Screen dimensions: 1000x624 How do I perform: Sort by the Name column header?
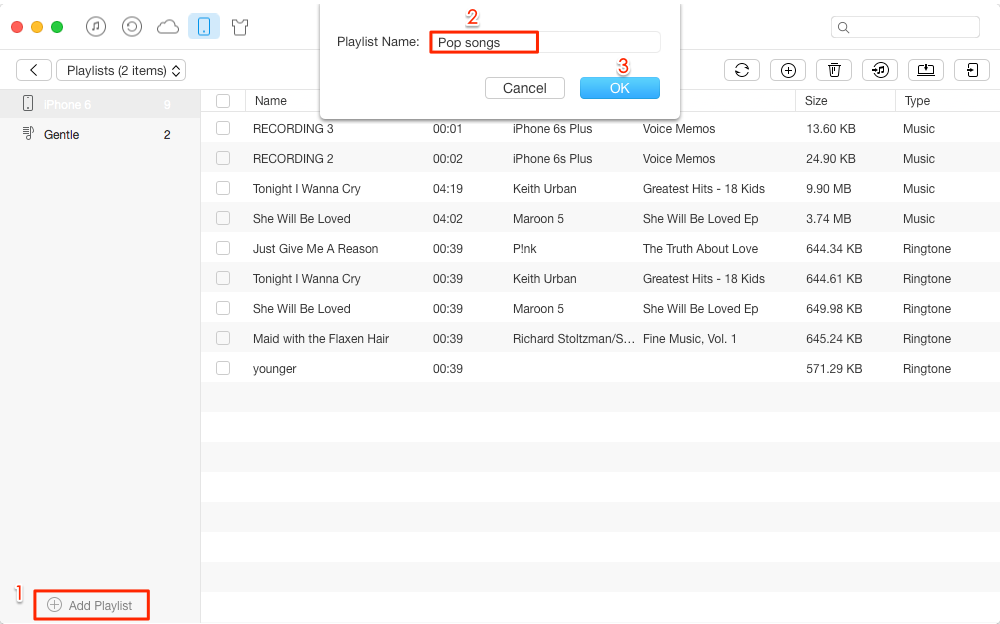(270, 101)
